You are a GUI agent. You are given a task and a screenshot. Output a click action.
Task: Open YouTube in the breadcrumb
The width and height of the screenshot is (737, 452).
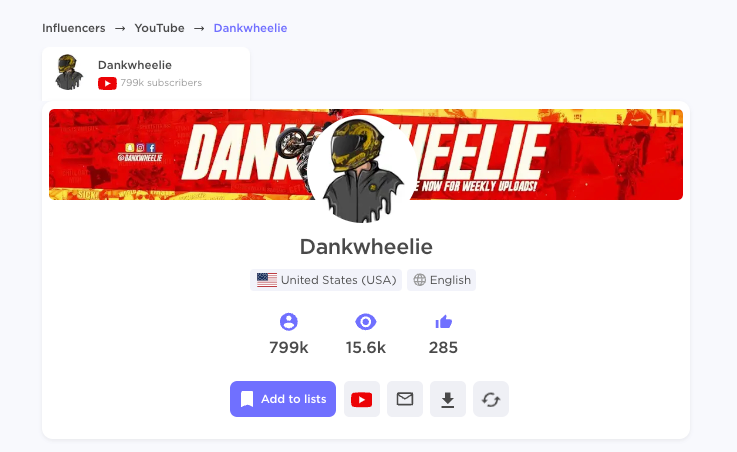(159, 28)
